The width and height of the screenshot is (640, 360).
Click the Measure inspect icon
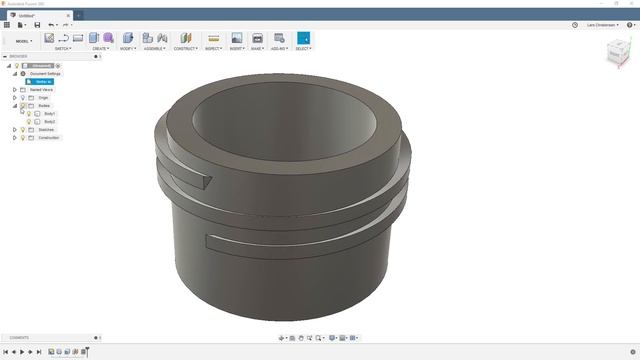(x=213, y=38)
